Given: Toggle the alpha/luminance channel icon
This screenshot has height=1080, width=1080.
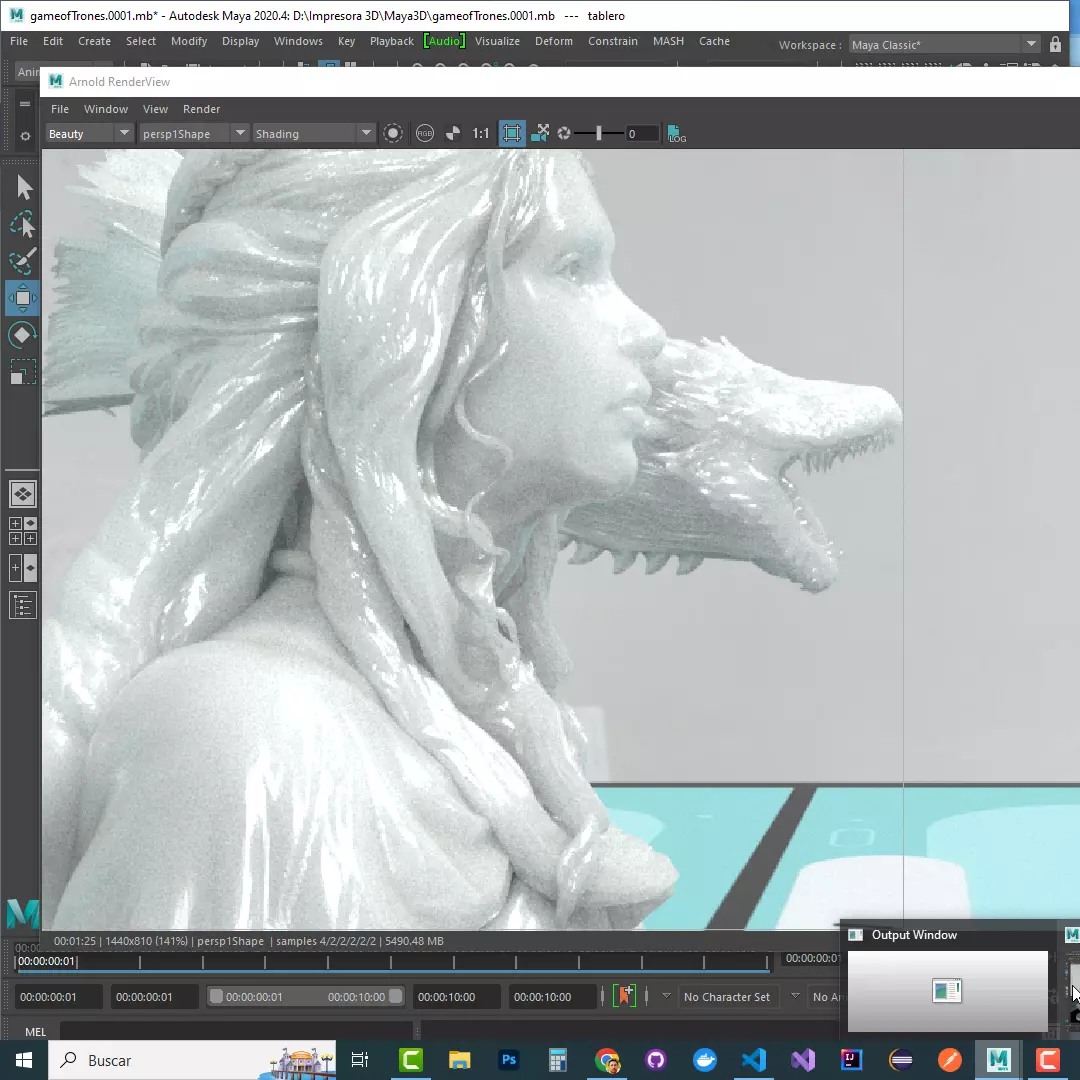Looking at the screenshot, I should (453, 134).
